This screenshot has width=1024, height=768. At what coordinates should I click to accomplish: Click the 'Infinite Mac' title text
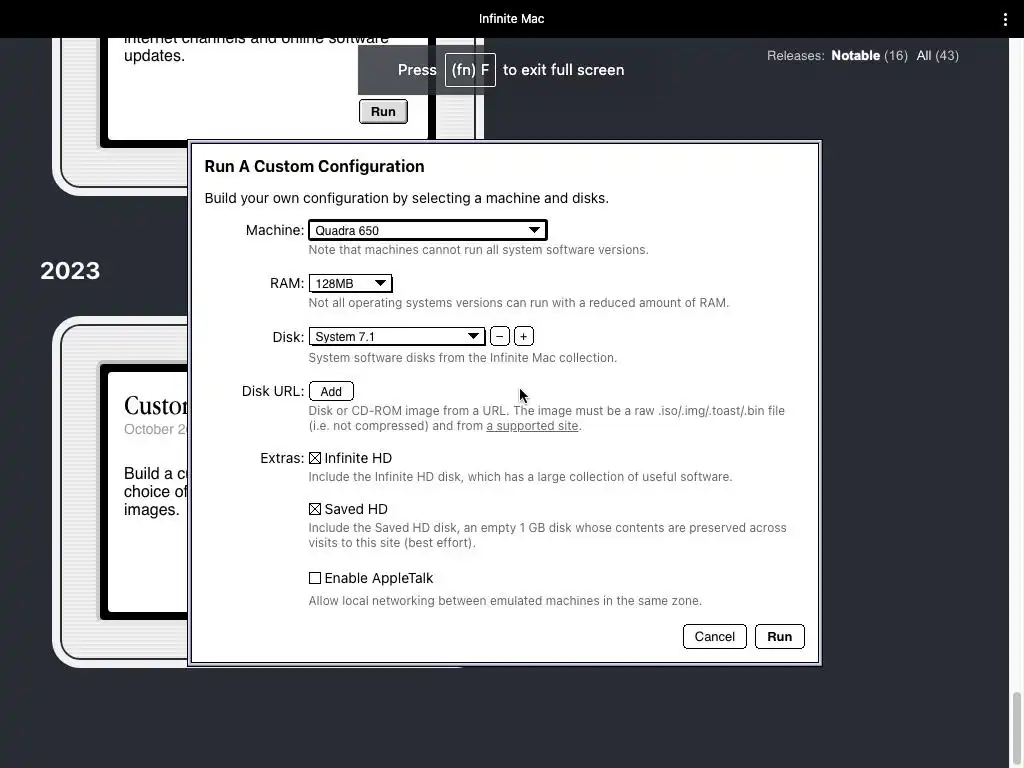(511, 19)
